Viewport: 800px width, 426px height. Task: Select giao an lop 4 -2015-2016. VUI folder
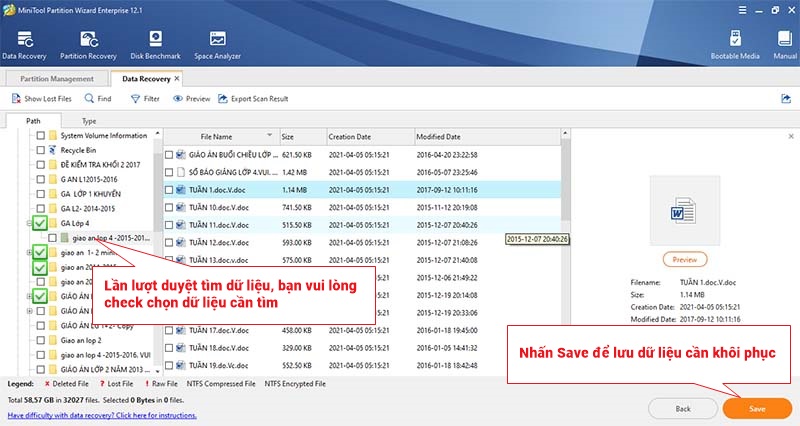pyautogui.click(x=106, y=355)
